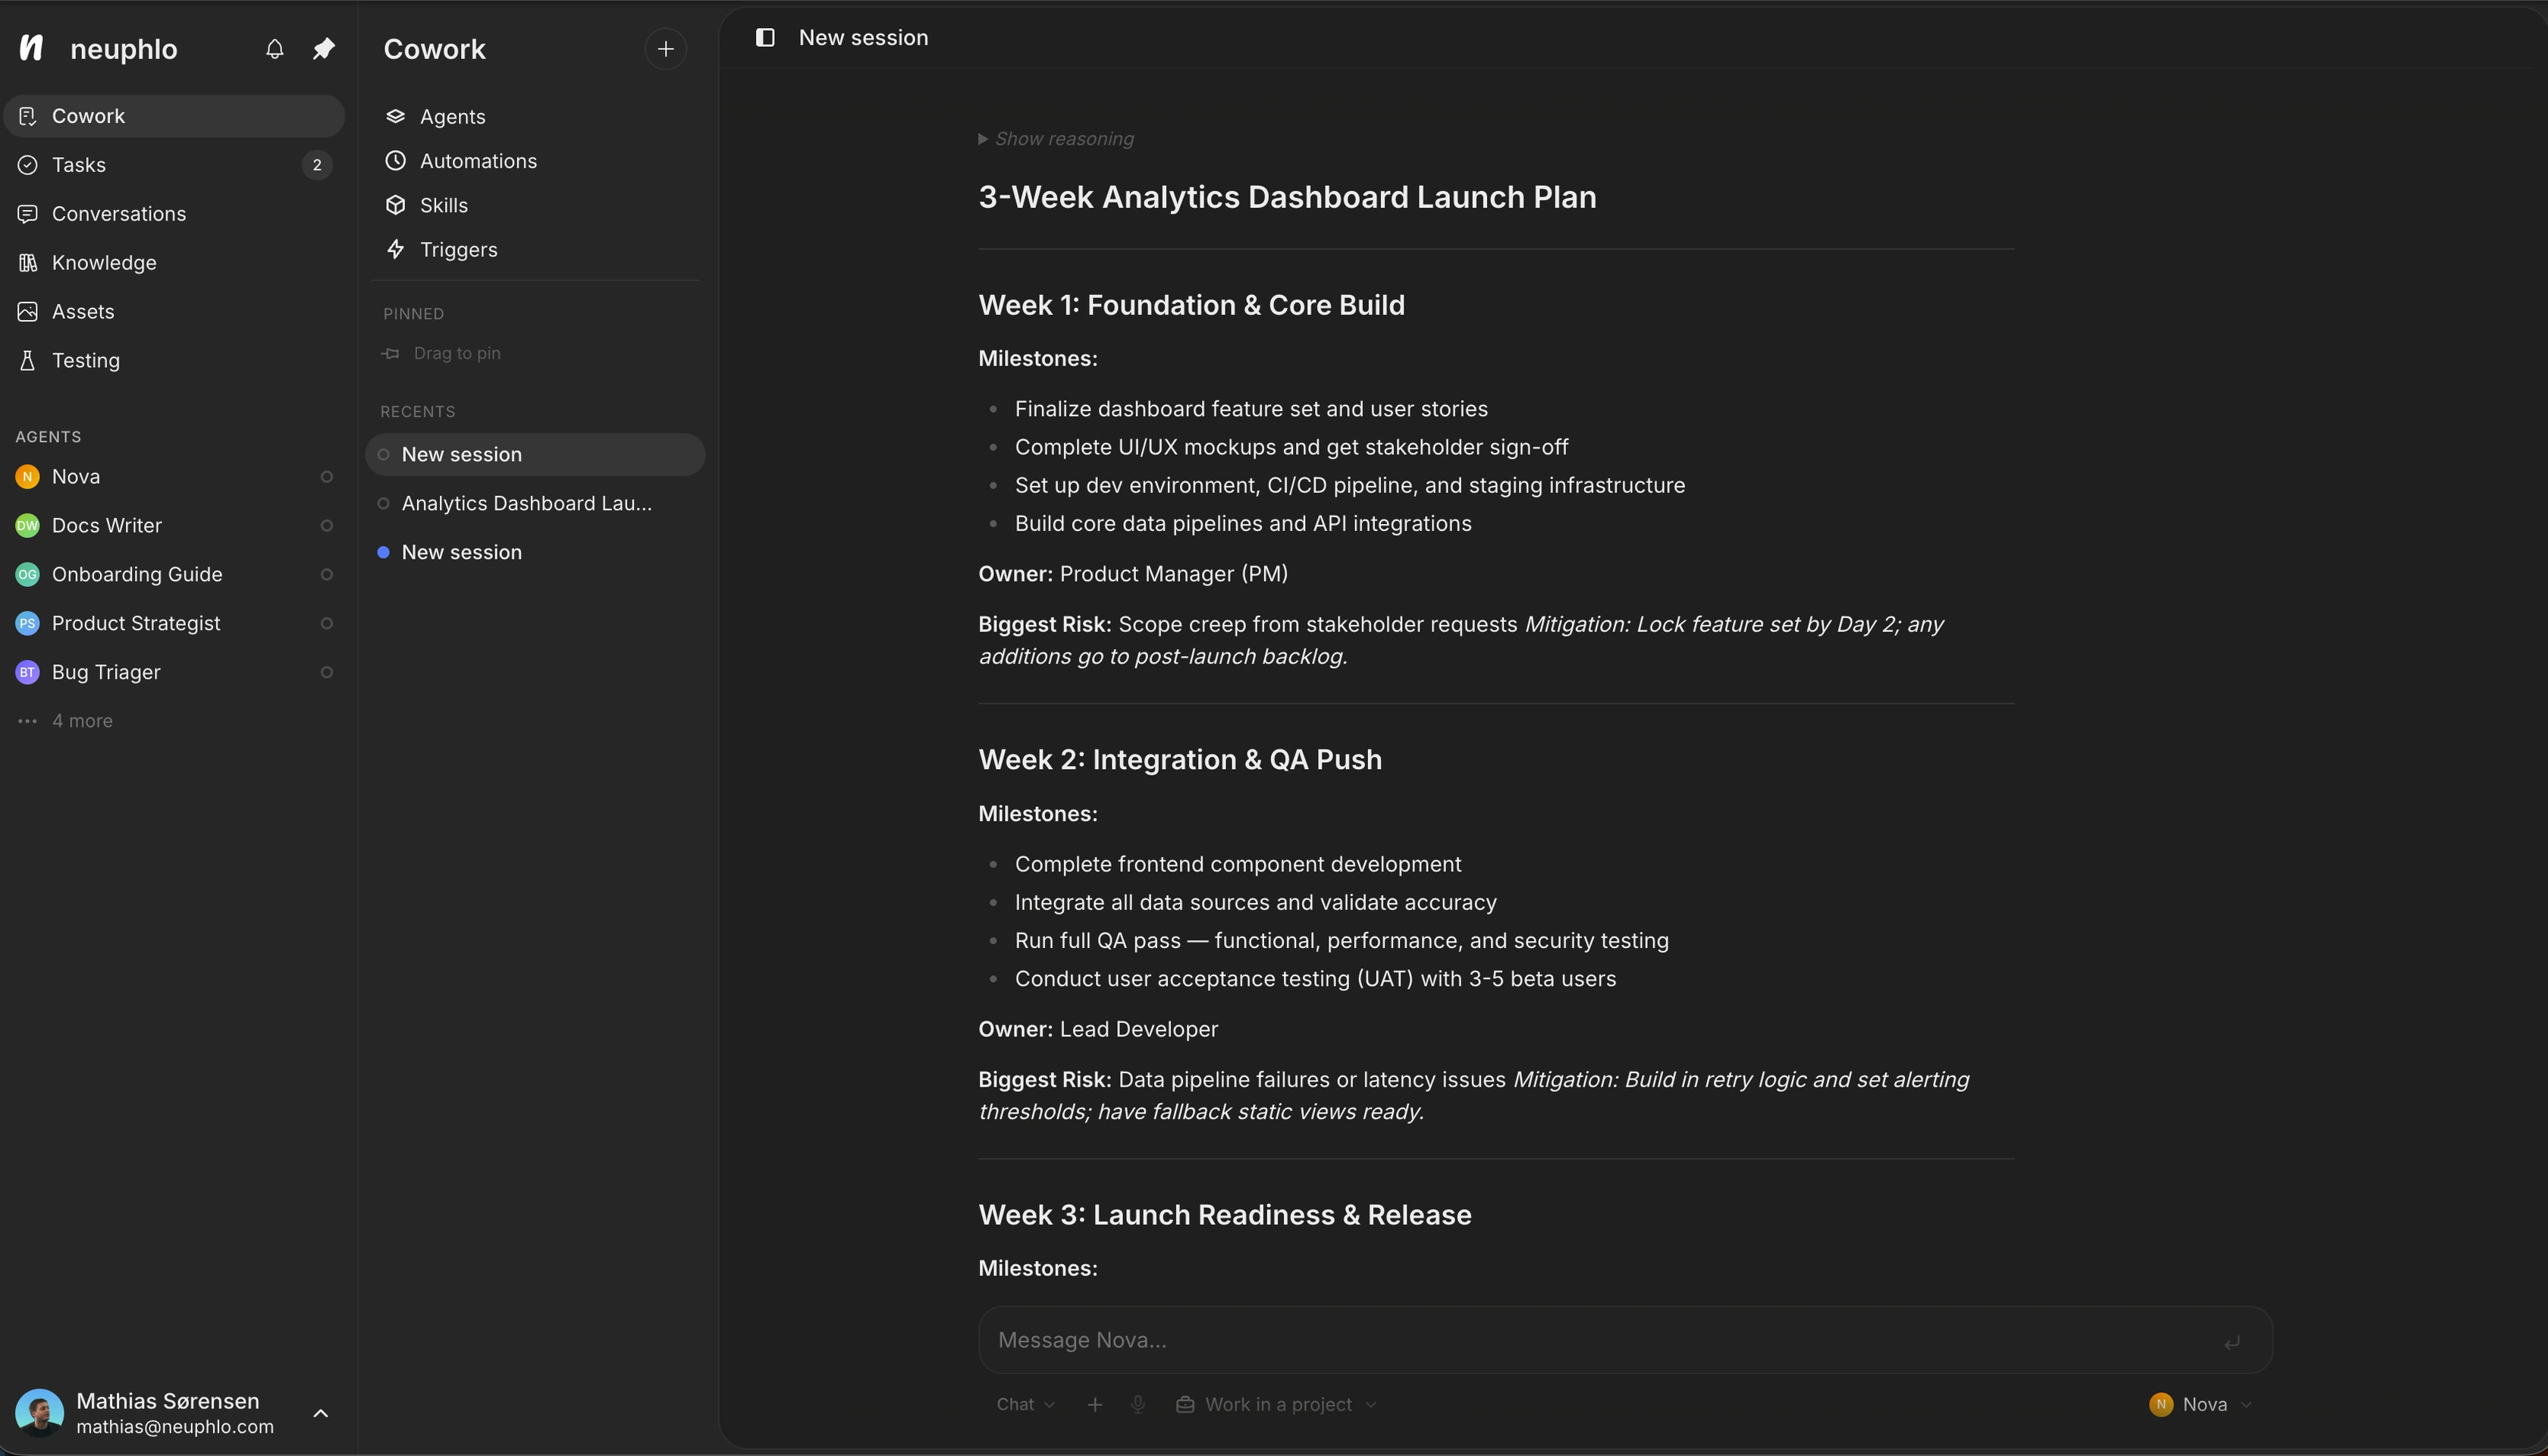This screenshot has width=2548, height=1456.
Task: Click the Bug Triager purple avatar icon
Action: coord(28,673)
